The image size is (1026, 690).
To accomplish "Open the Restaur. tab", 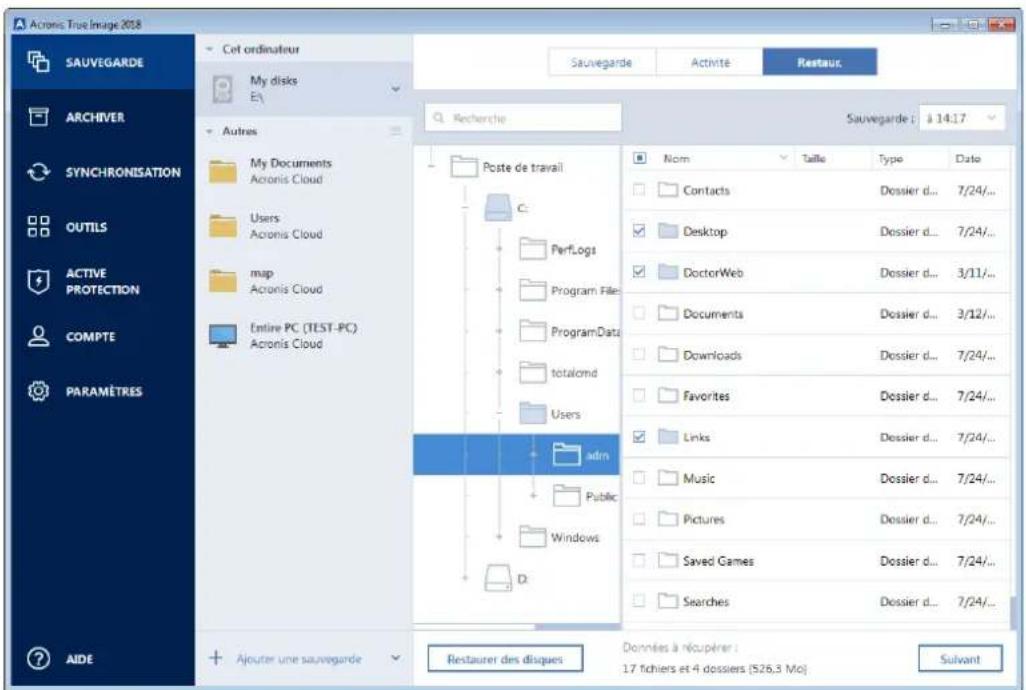I will click(819, 62).
